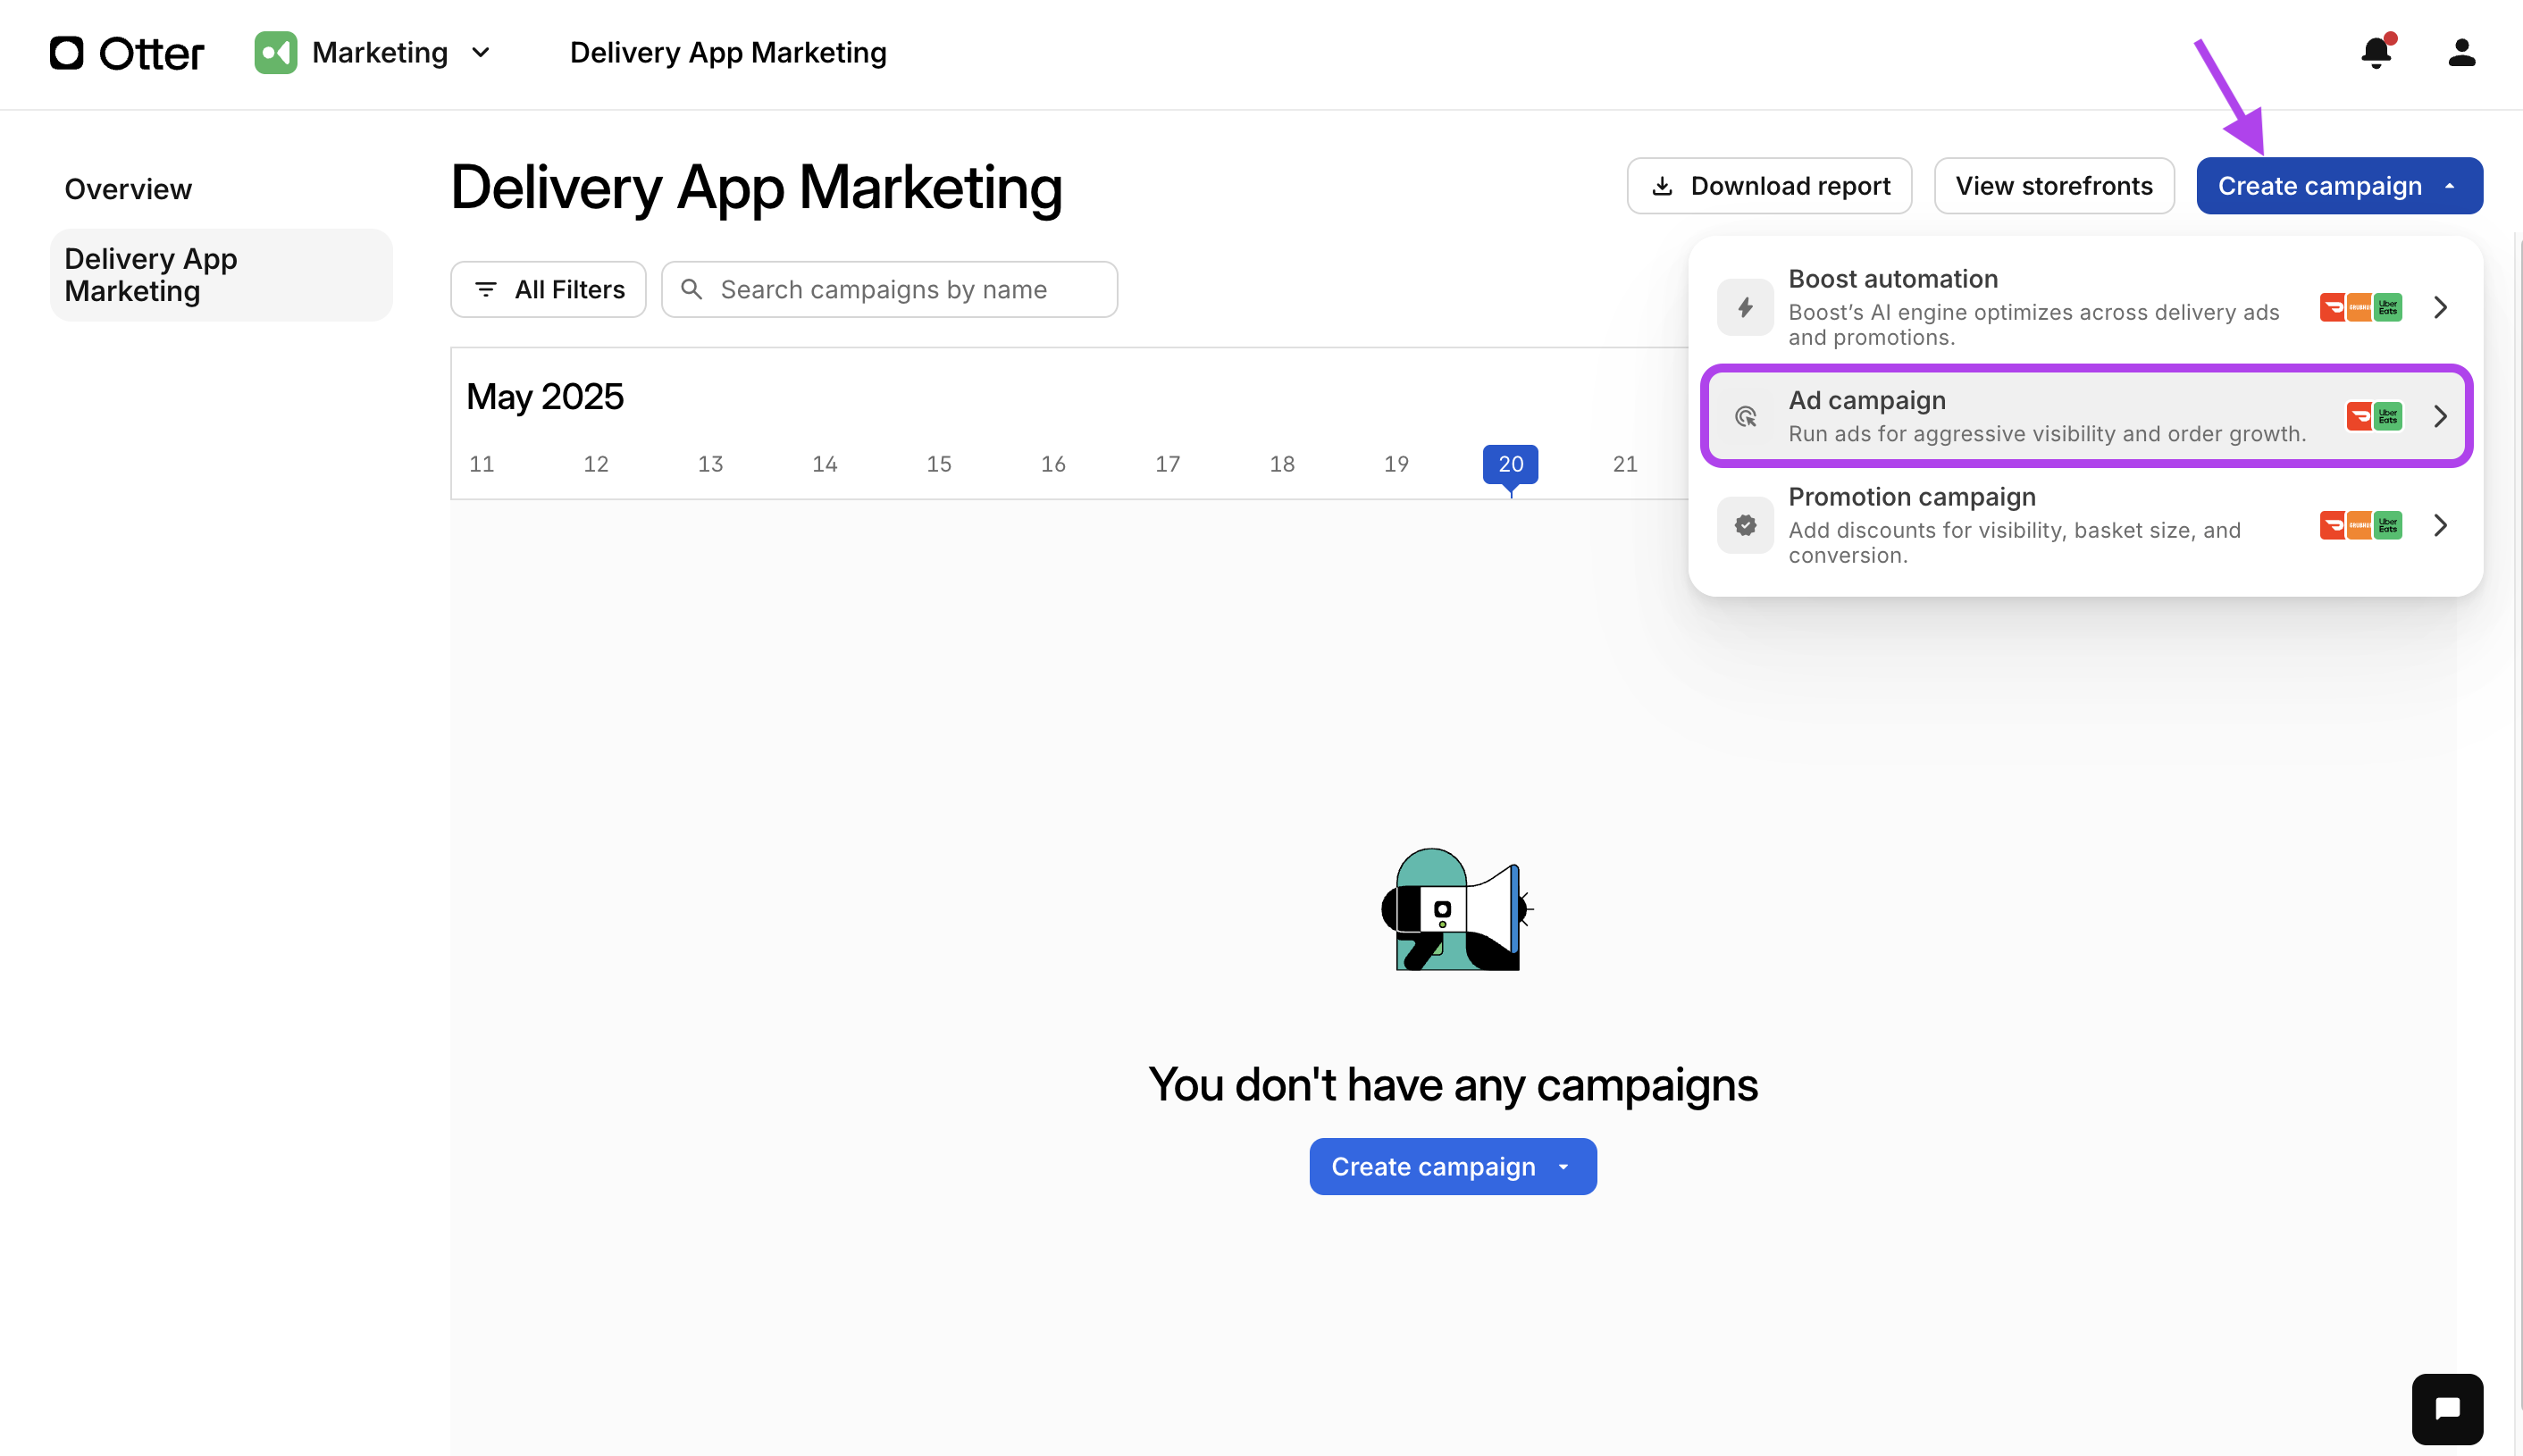Click the Search campaigns by name field
Viewport: 2523px width, 1456px height.
click(x=889, y=290)
